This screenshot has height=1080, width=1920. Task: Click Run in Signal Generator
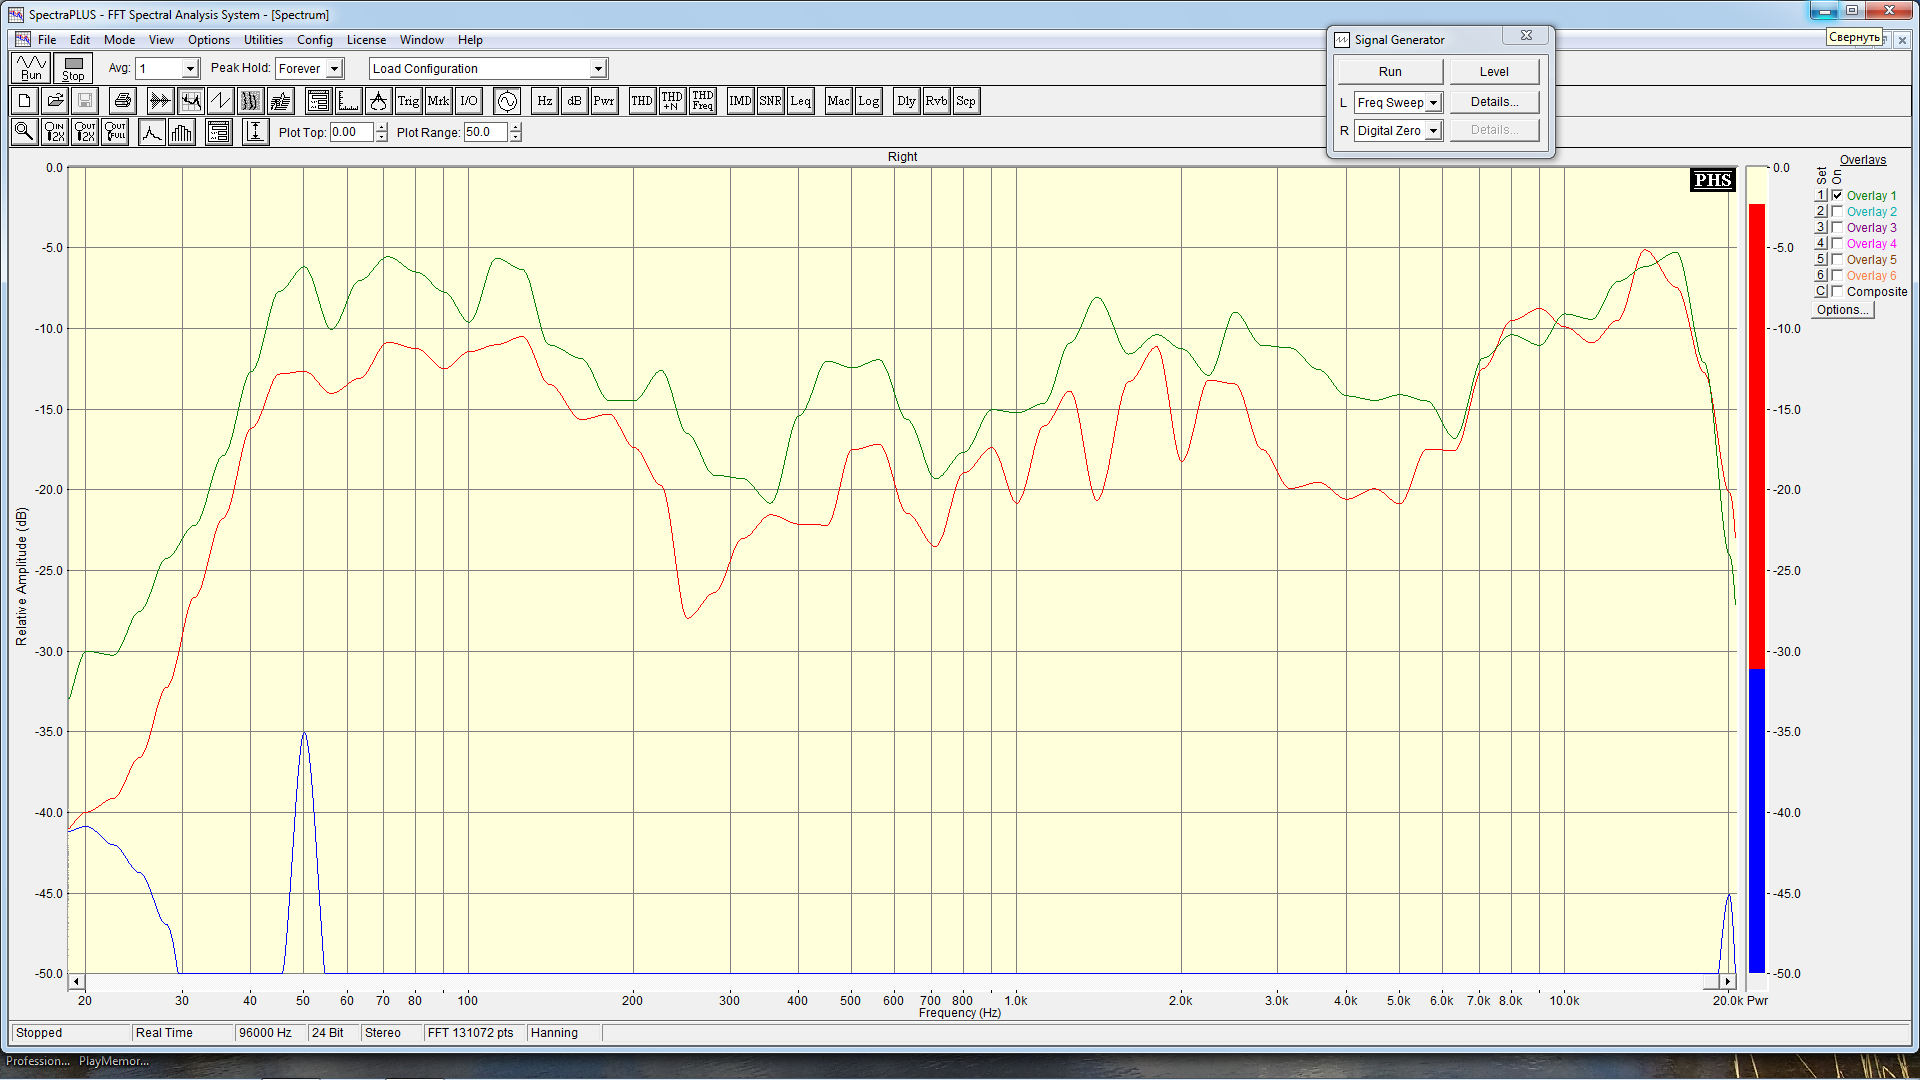pos(1390,72)
